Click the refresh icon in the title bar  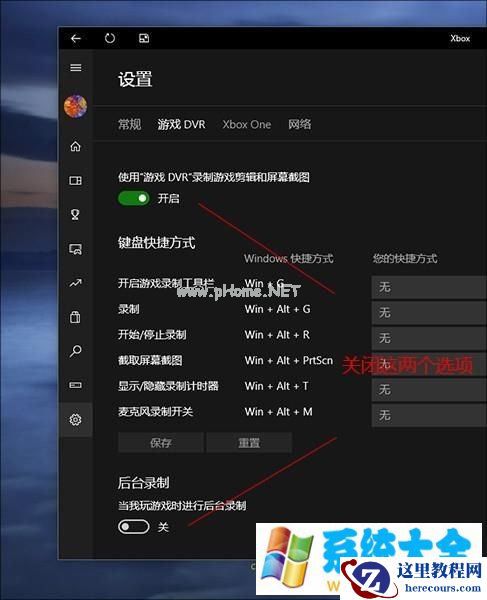tap(110, 38)
